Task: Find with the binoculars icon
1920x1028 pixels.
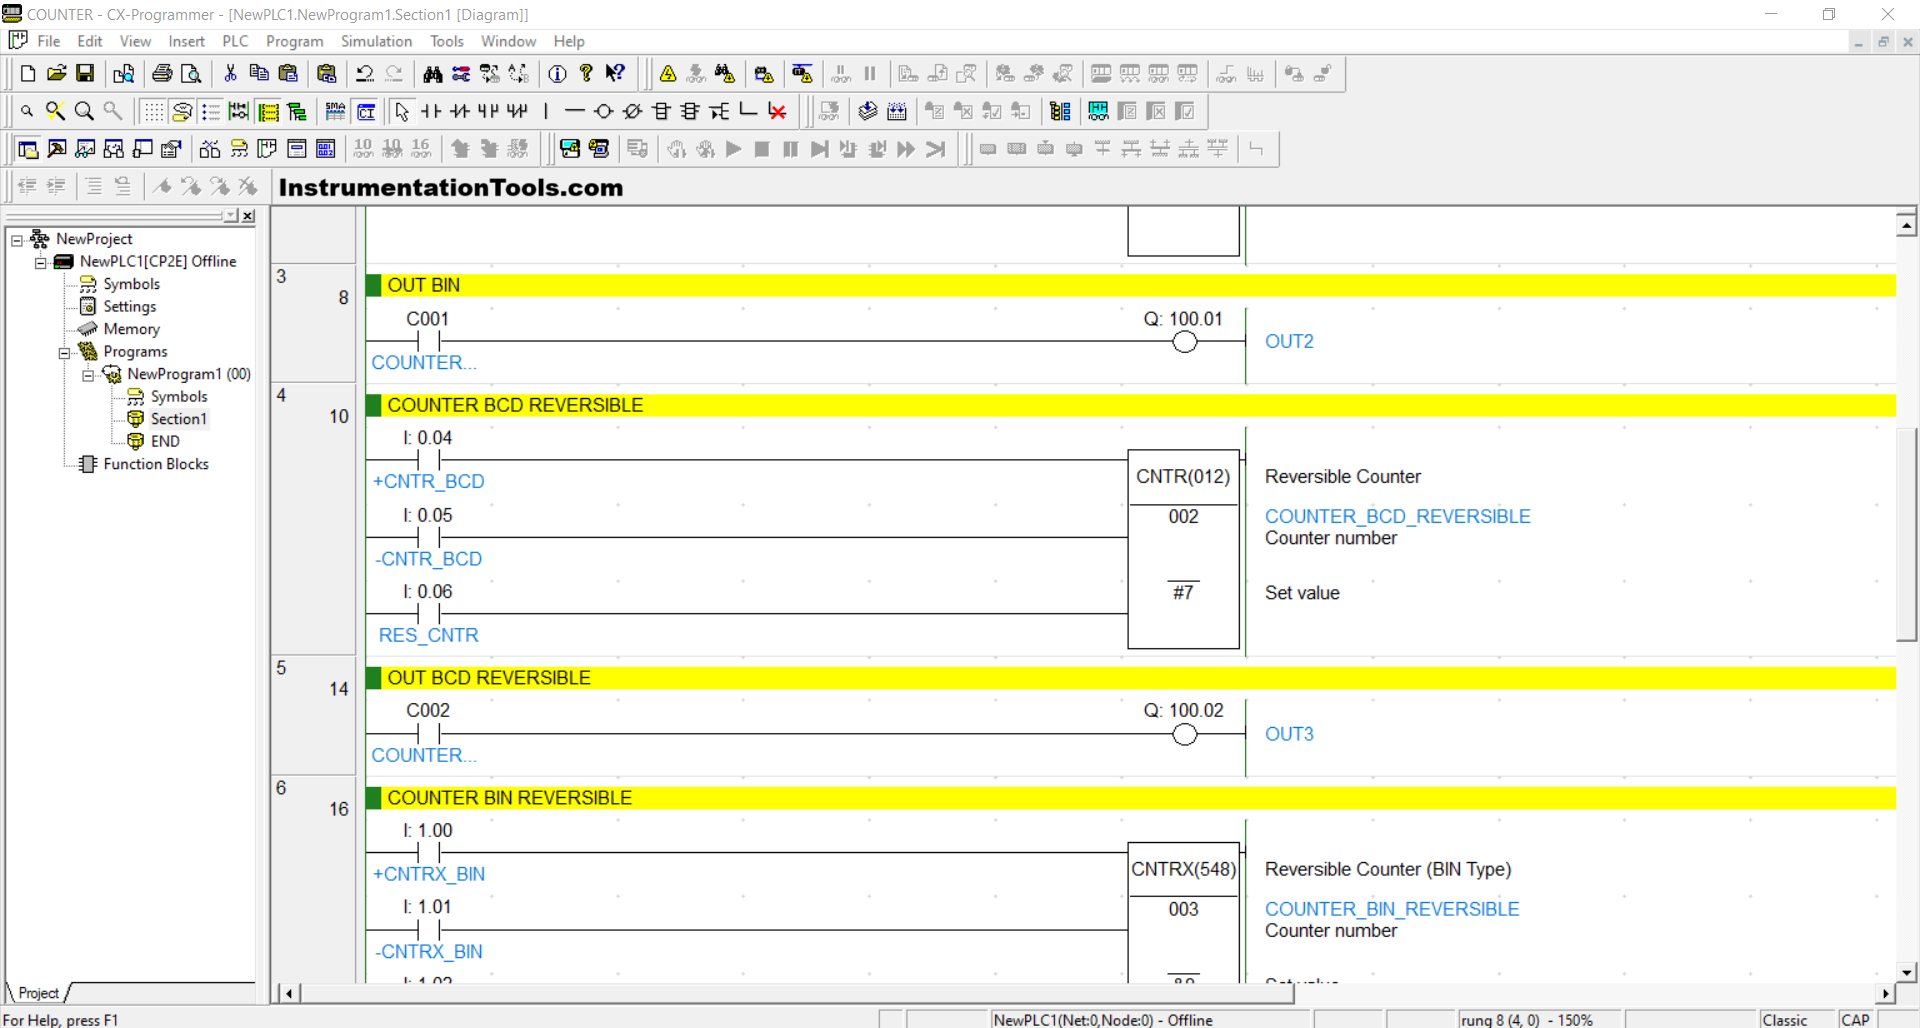Action: pos(432,73)
